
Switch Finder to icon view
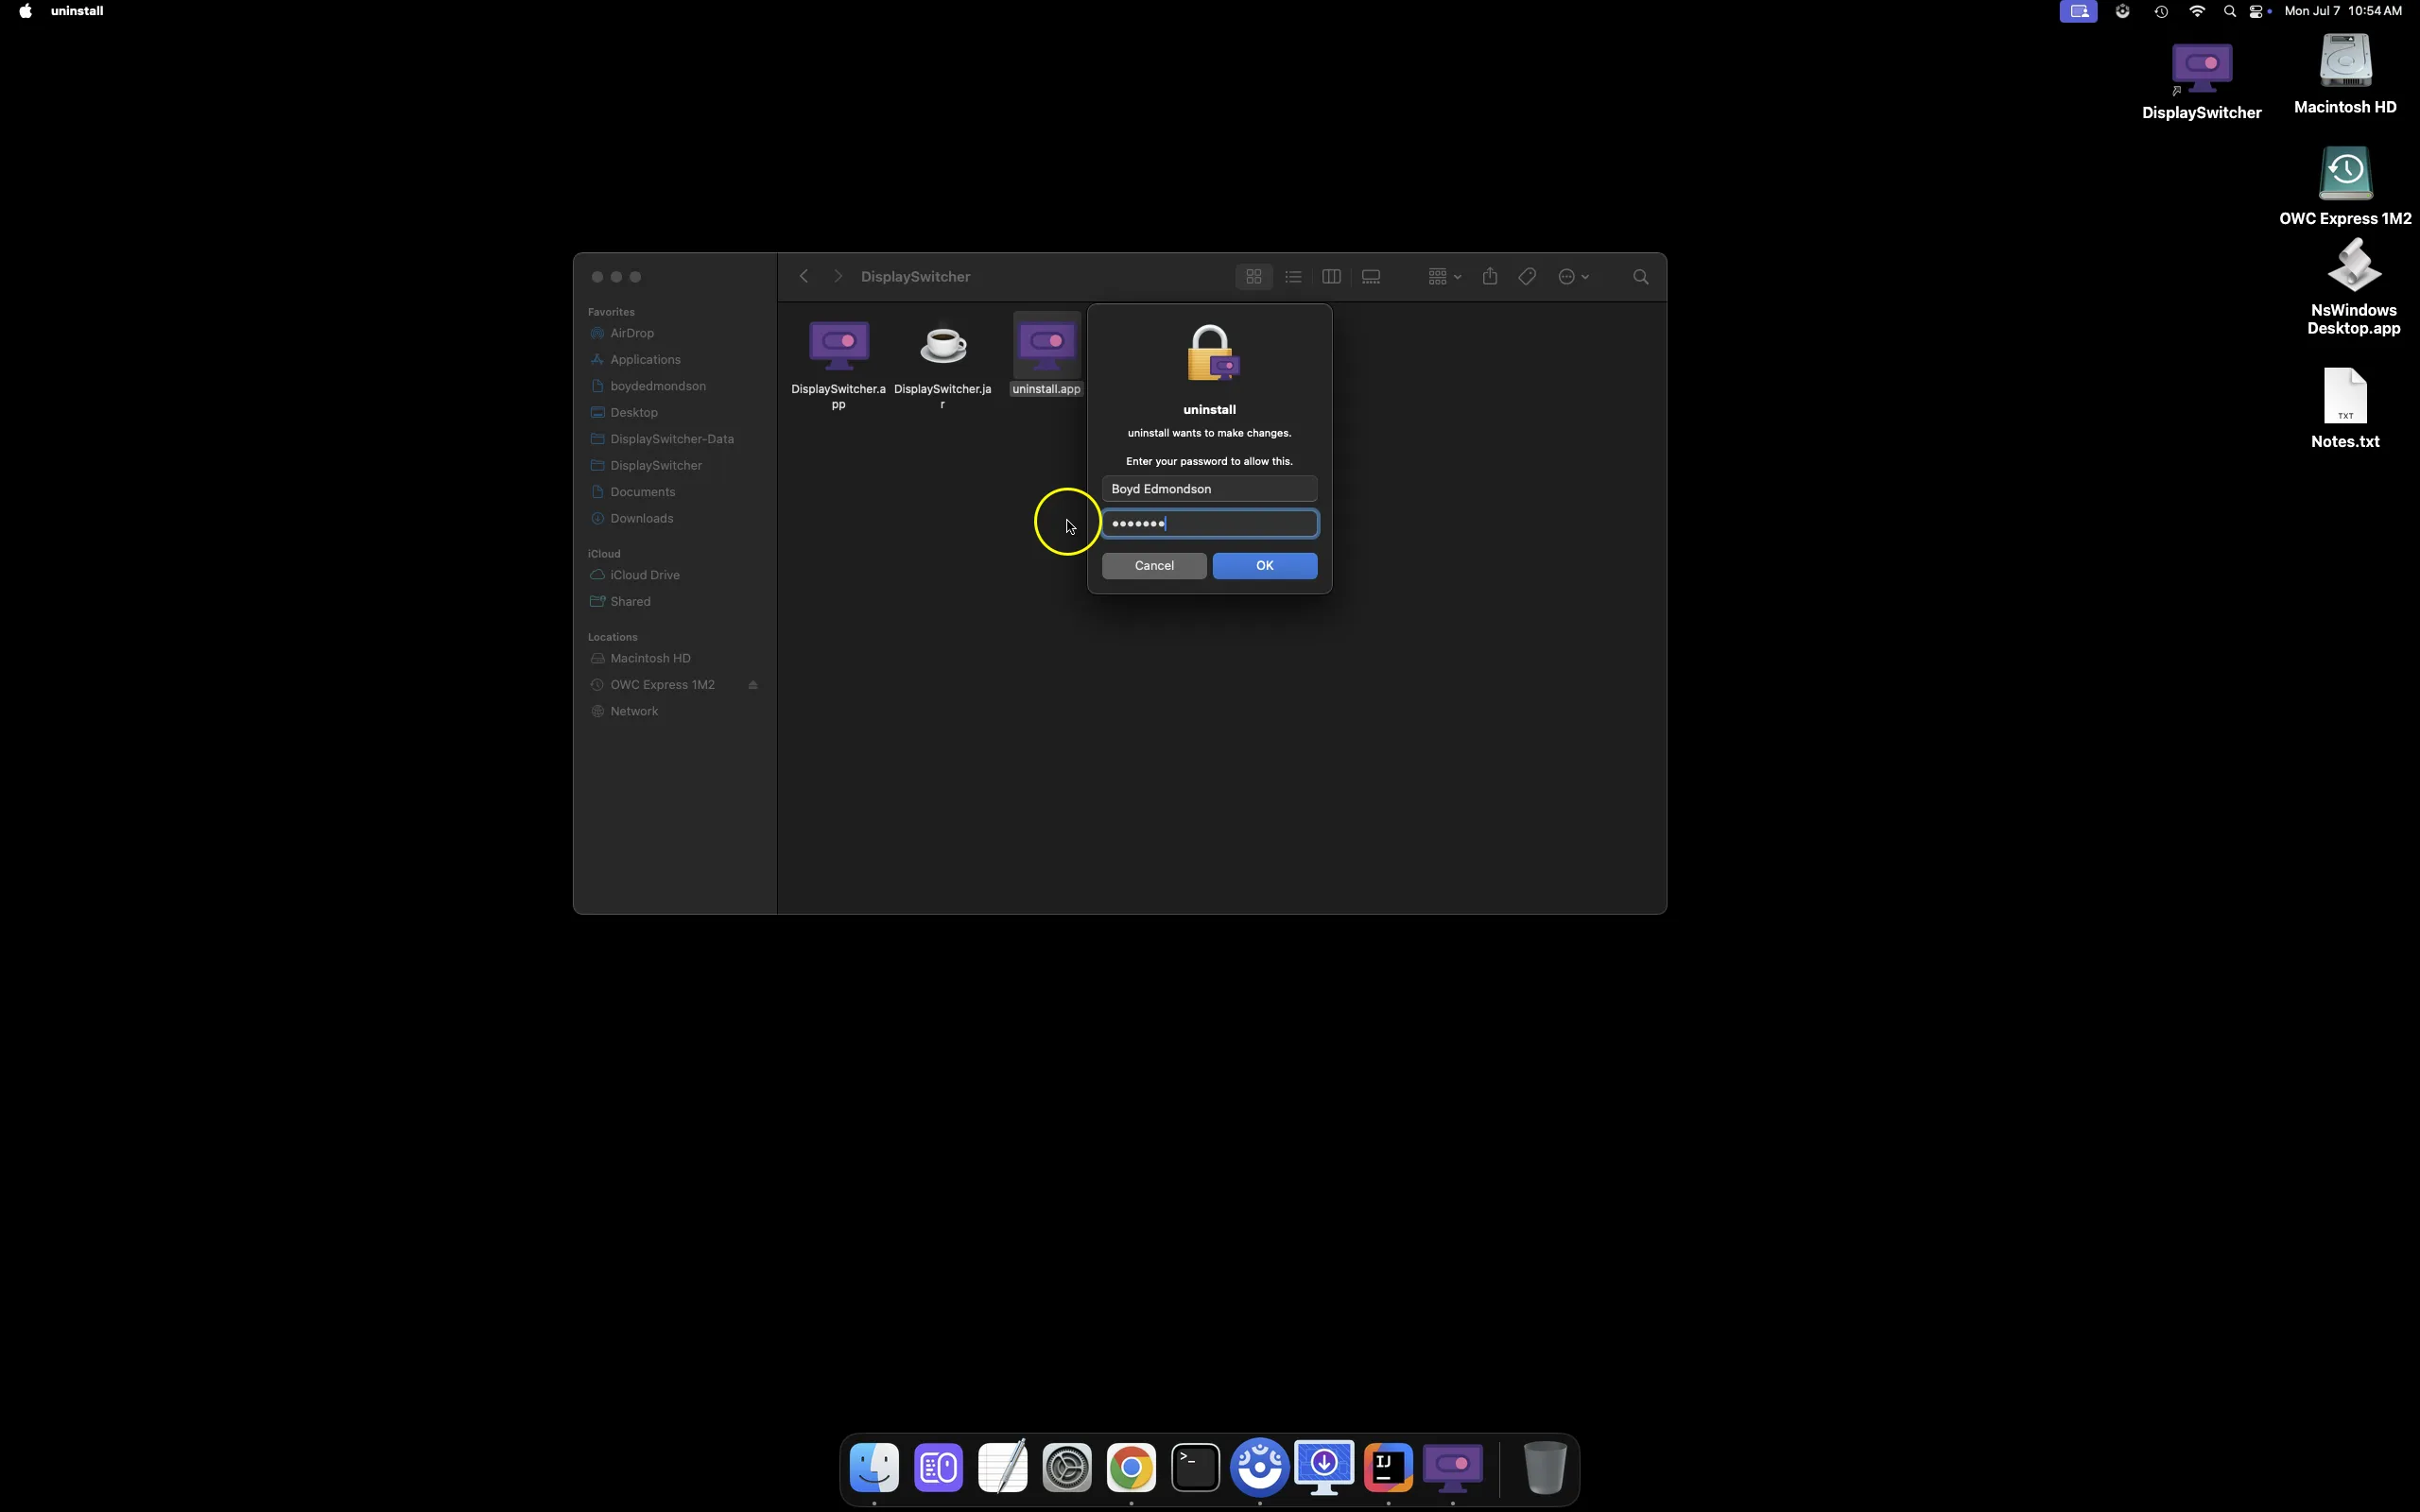(1253, 277)
